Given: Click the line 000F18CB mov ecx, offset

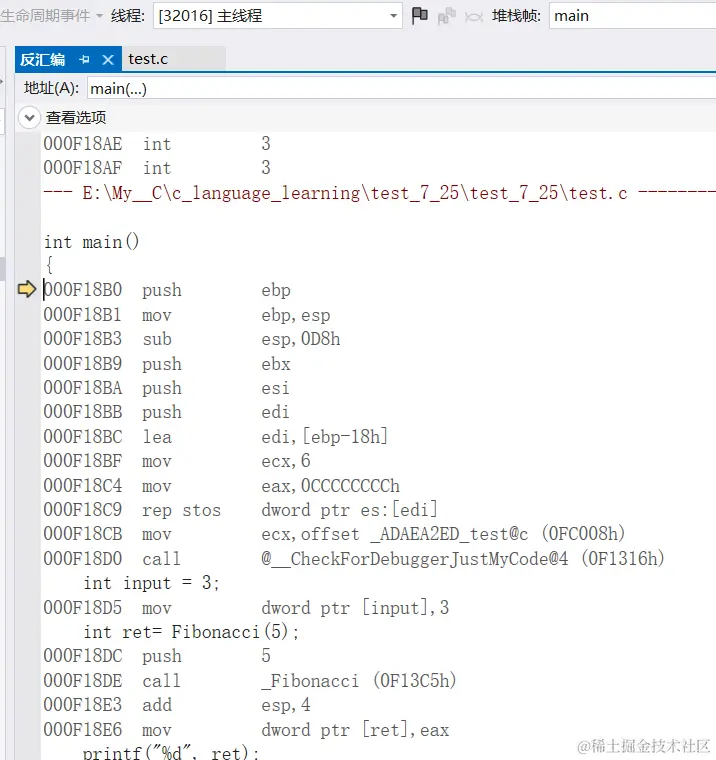Looking at the screenshot, I should click(334, 534).
